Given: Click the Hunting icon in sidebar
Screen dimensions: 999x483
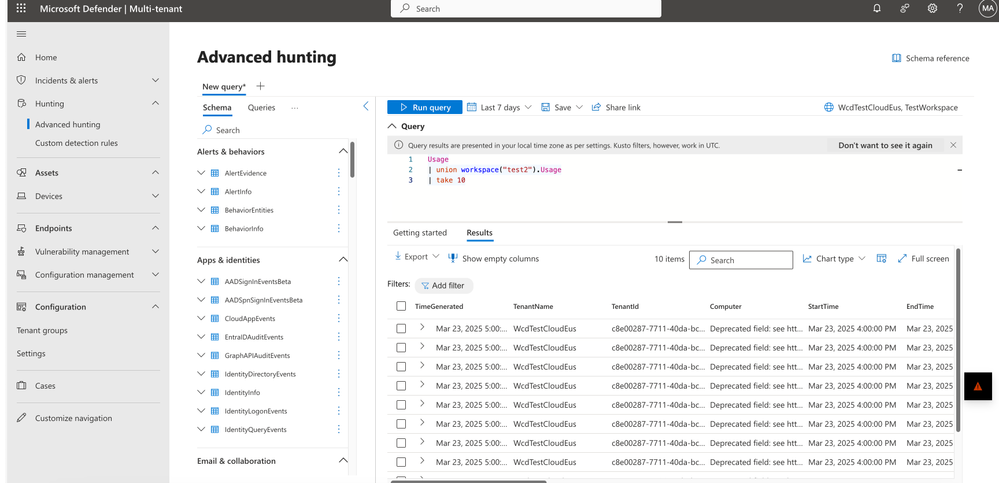Looking at the screenshot, I should [x=22, y=103].
